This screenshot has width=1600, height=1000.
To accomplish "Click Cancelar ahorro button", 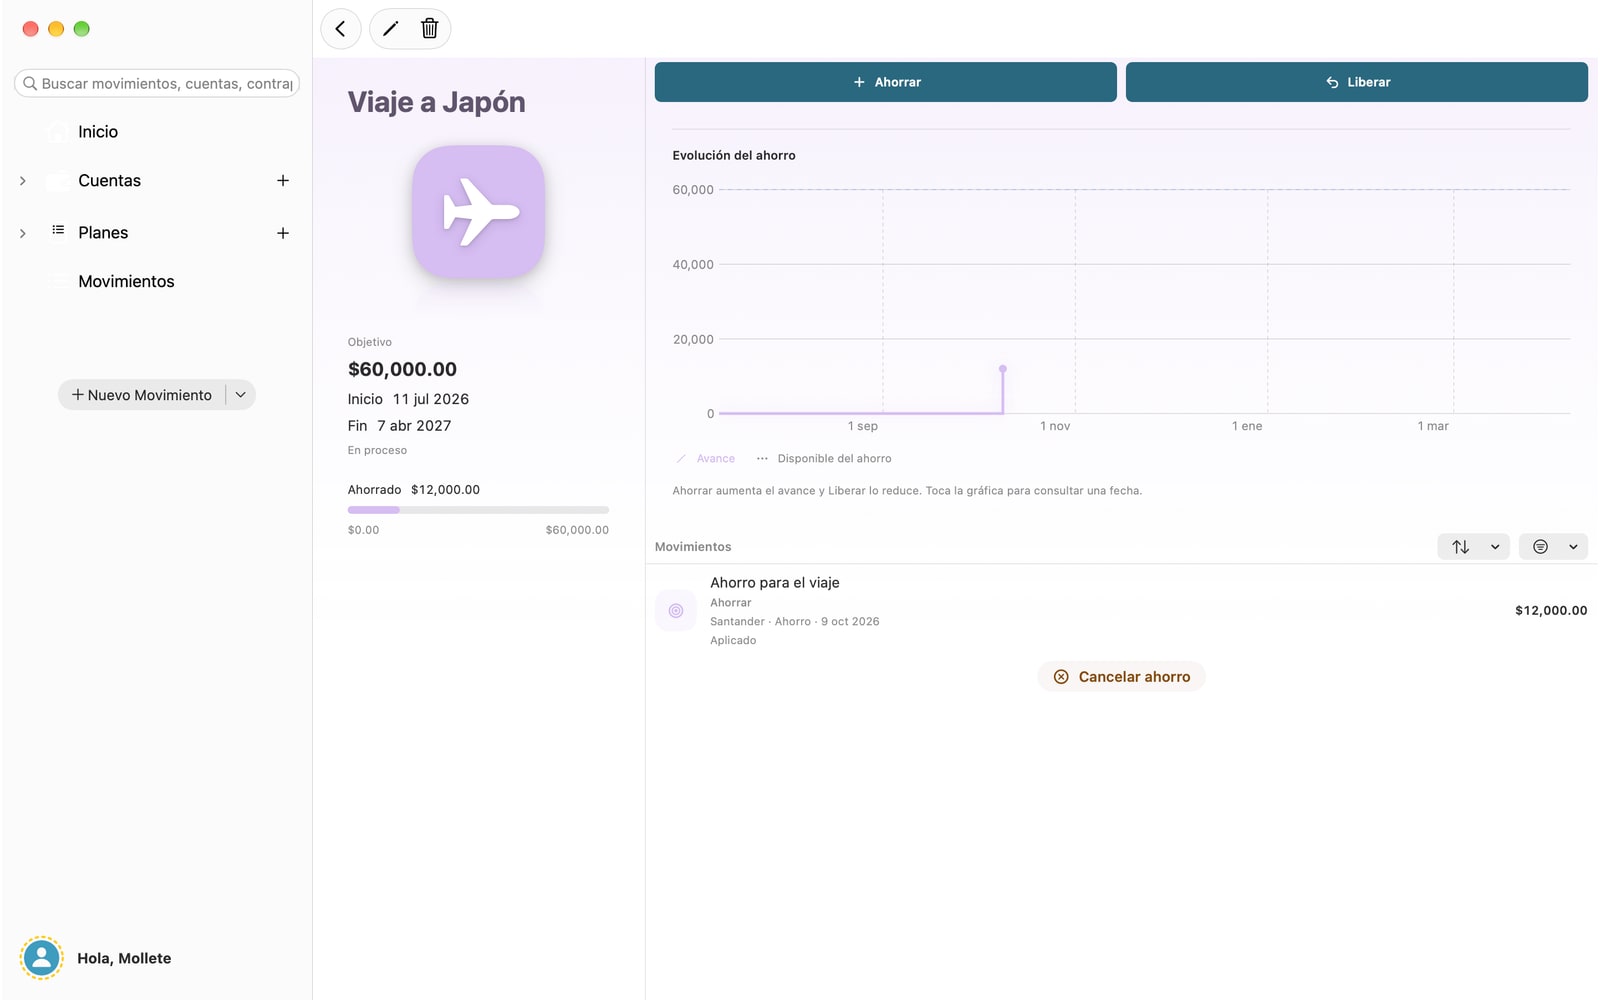I will pos(1122,677).
